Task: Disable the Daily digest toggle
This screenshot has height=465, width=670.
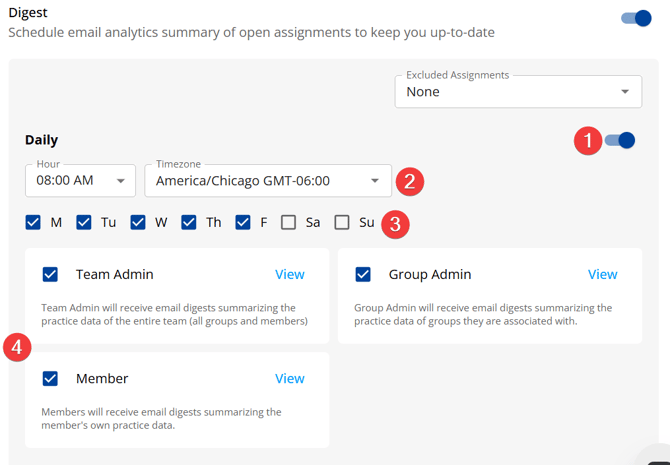Action: pyautogui.click(x=620, y=141)
